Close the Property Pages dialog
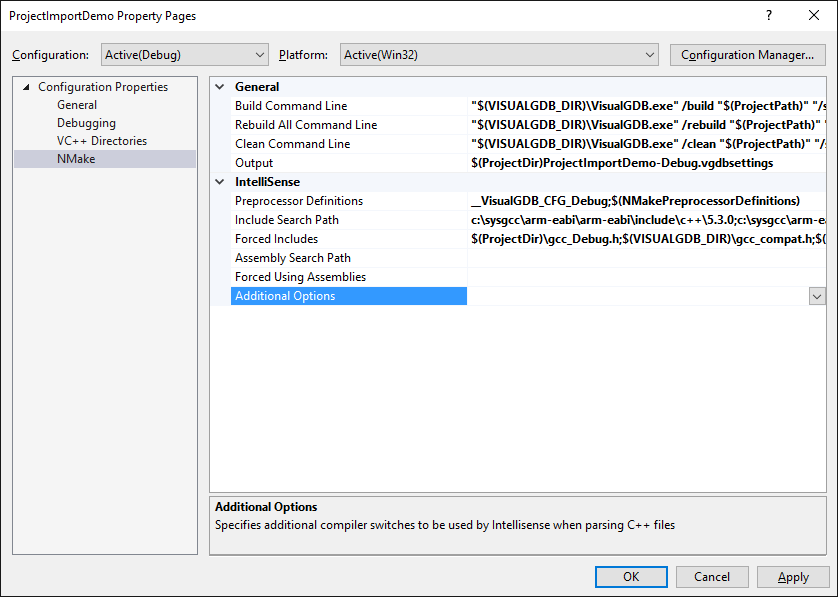 814,16
